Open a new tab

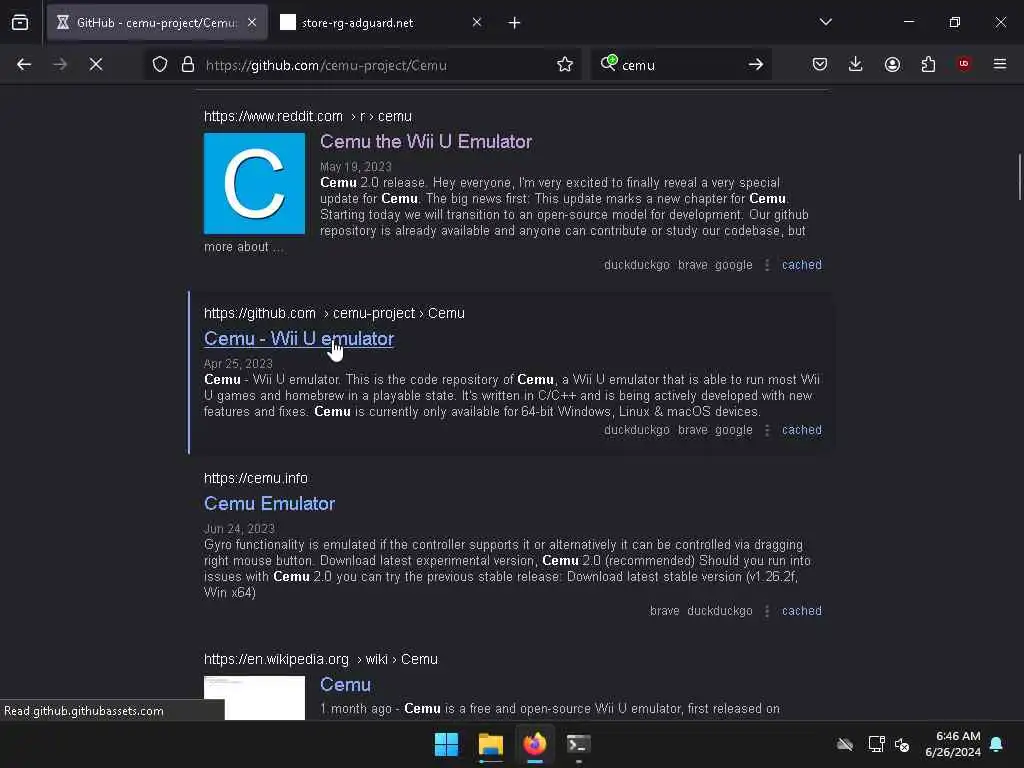515,23
